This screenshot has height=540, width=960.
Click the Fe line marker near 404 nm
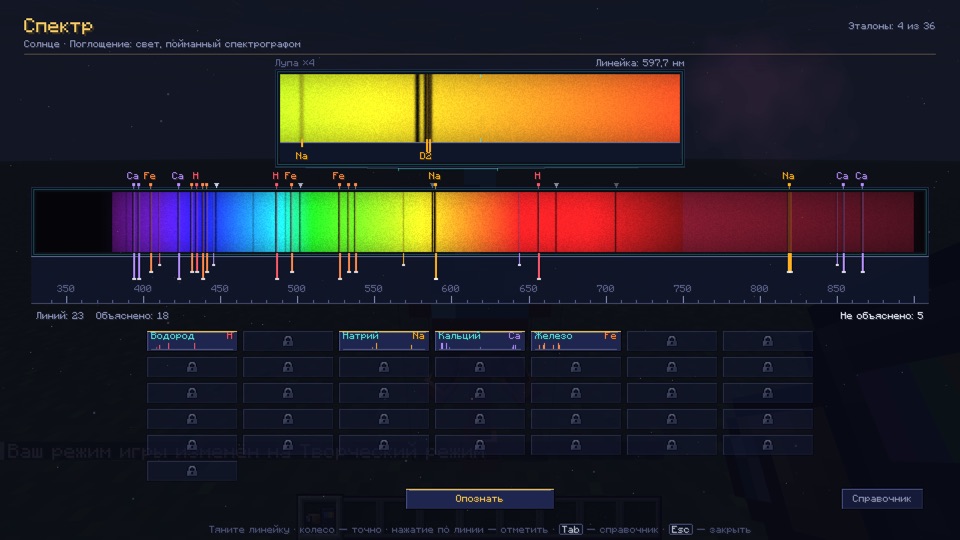(x=149, y=176)
